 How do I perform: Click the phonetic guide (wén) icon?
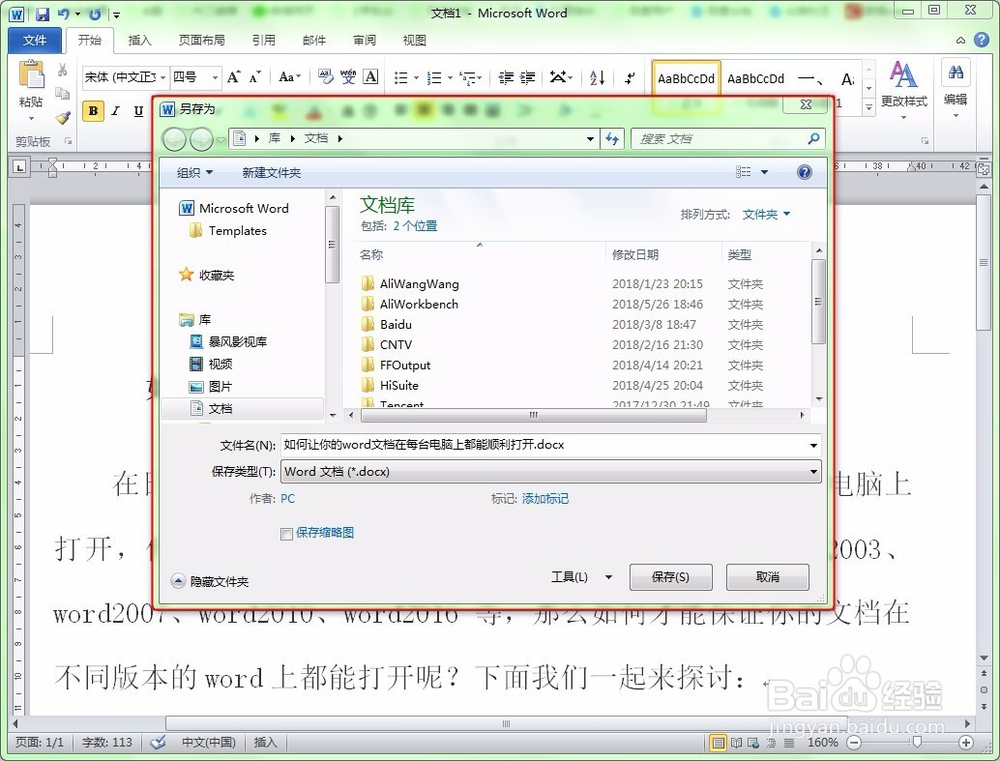click(x=348, y=77)
